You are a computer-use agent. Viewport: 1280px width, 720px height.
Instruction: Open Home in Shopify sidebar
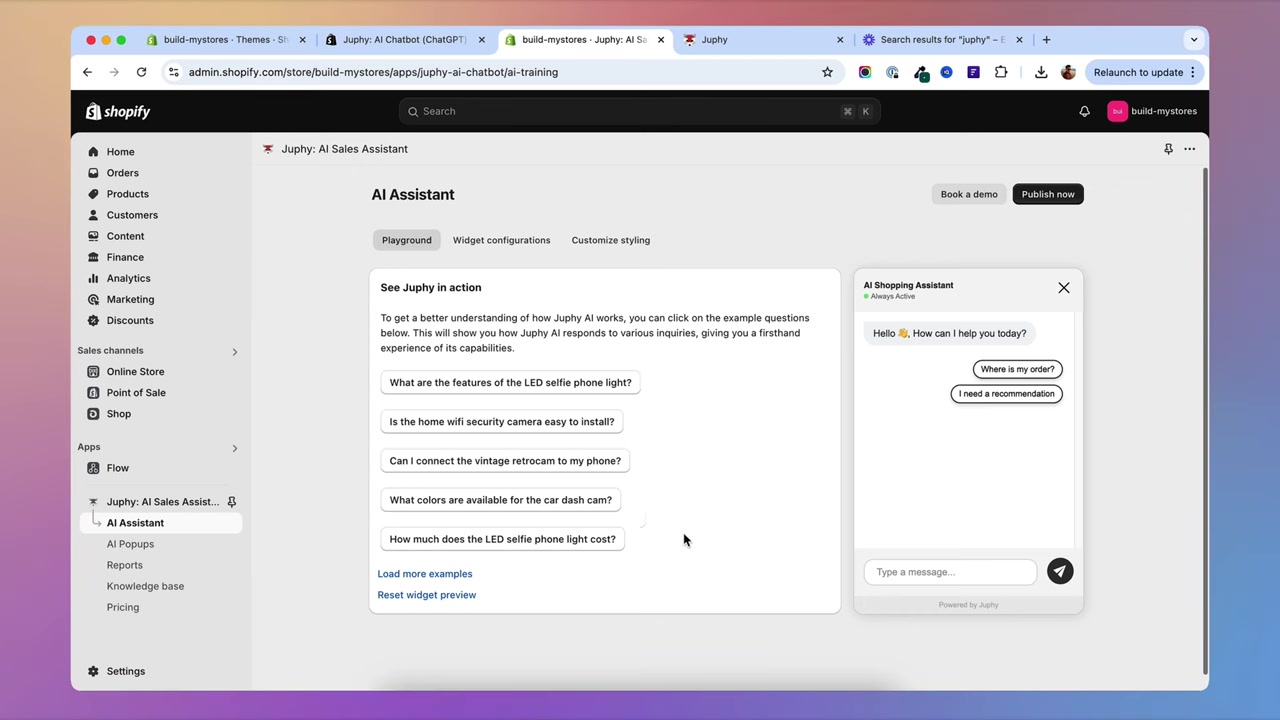point(120,152)
